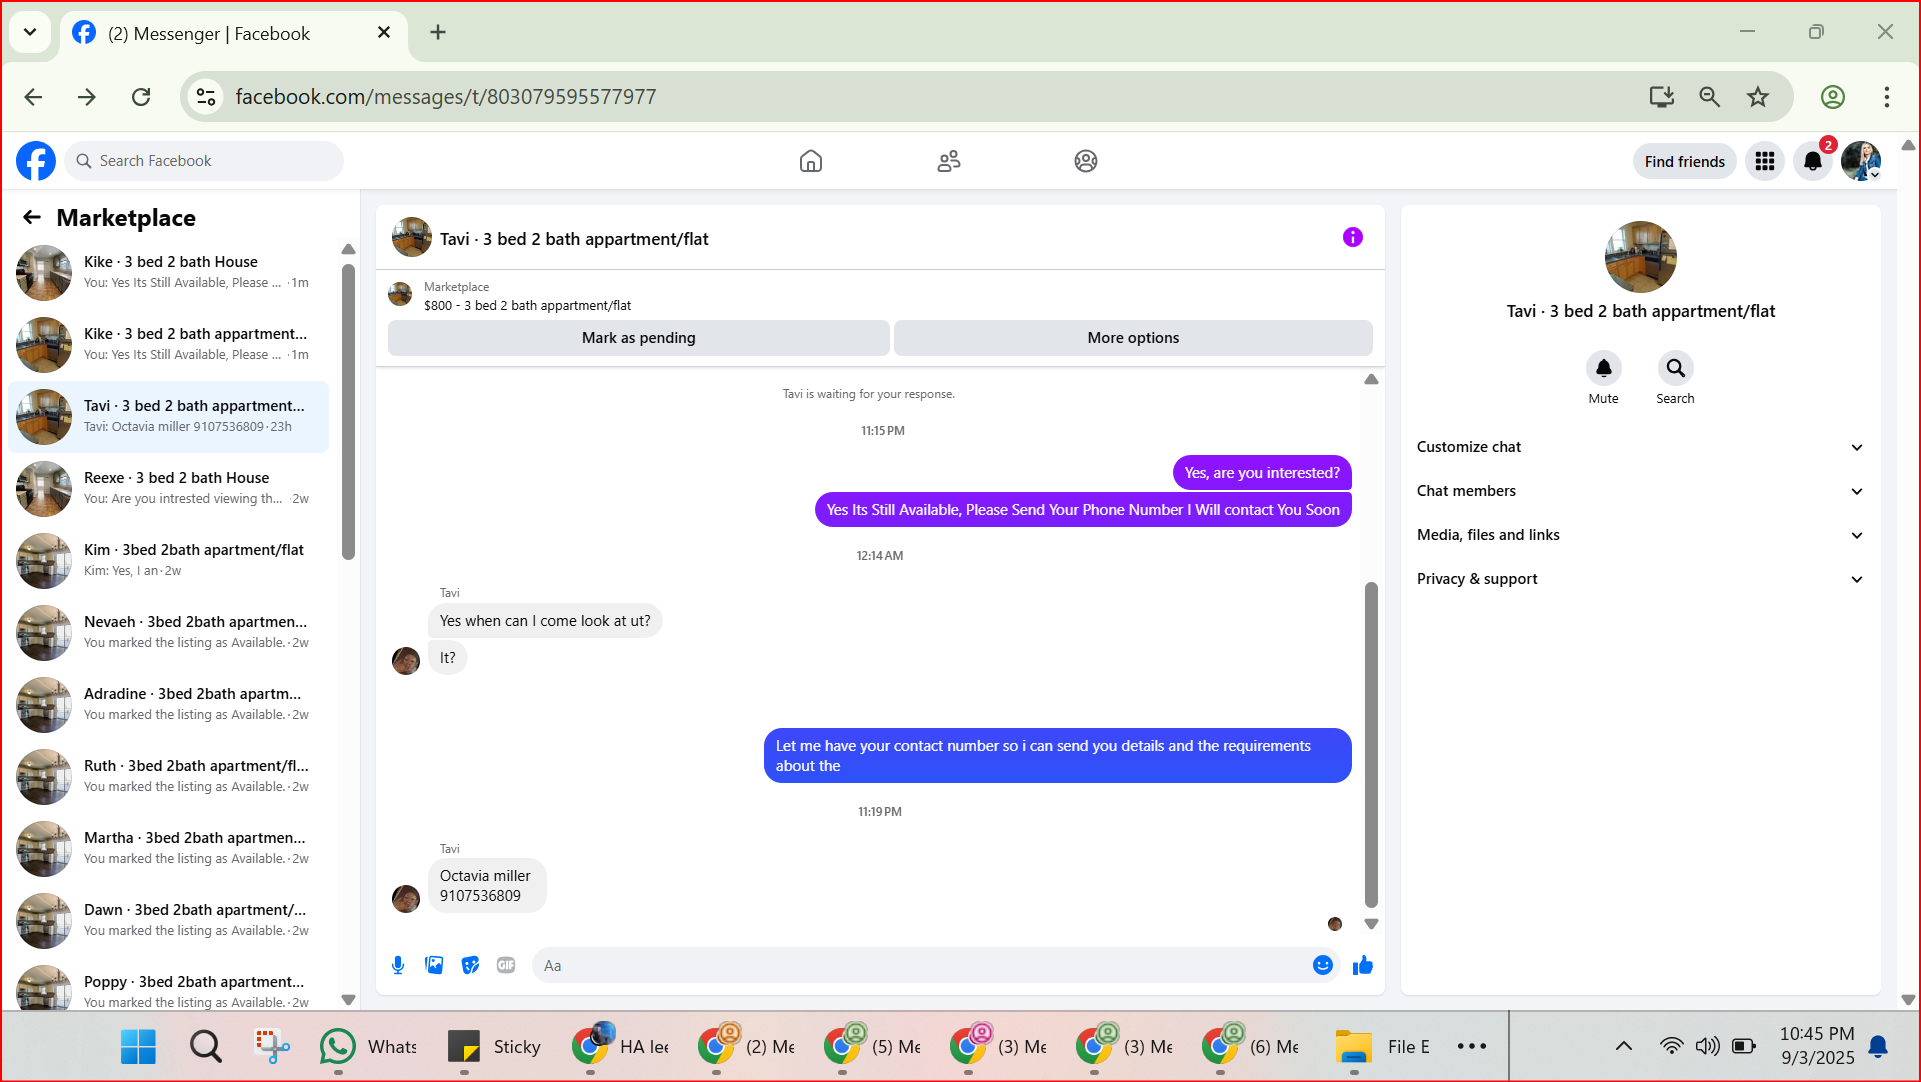Open the Chrome tab search dropdown
The image size is (1921, 1082).
pyautogui.click(x=30, y=32)
